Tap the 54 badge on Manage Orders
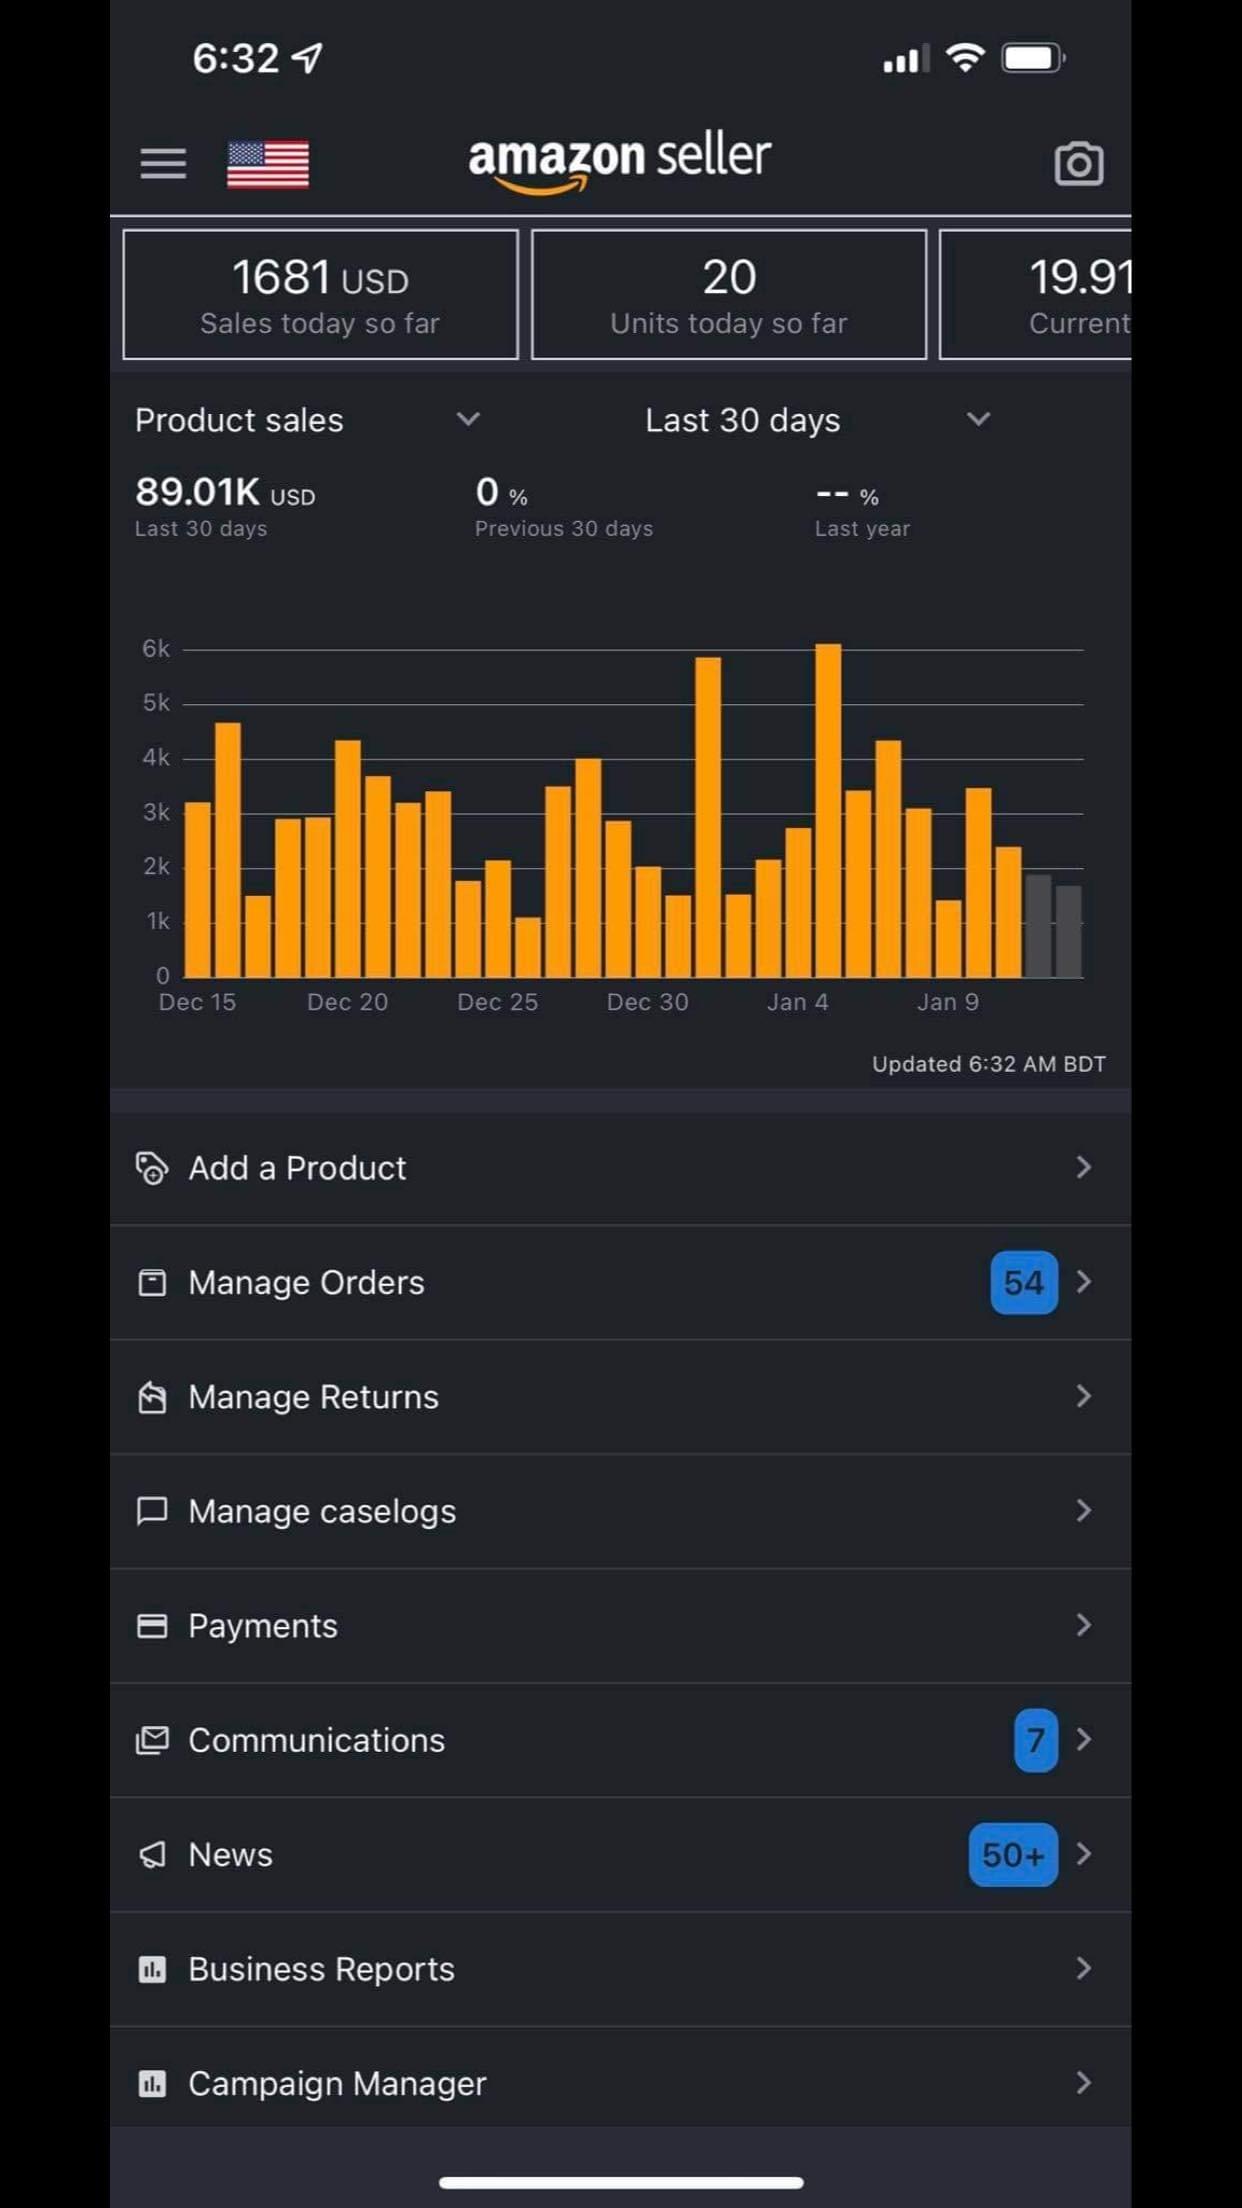 point(1023,1282)
